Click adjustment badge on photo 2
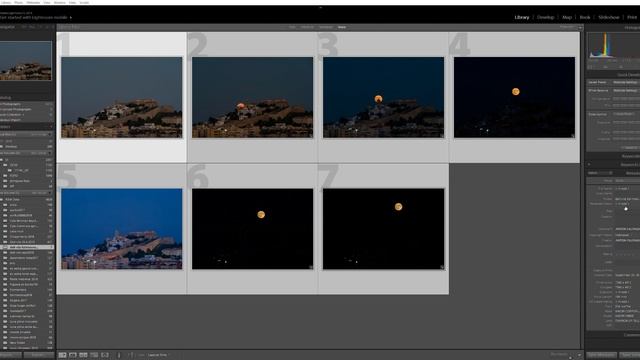Image resolution: width=640 pixels, height=360 pixels. [311, 136]
